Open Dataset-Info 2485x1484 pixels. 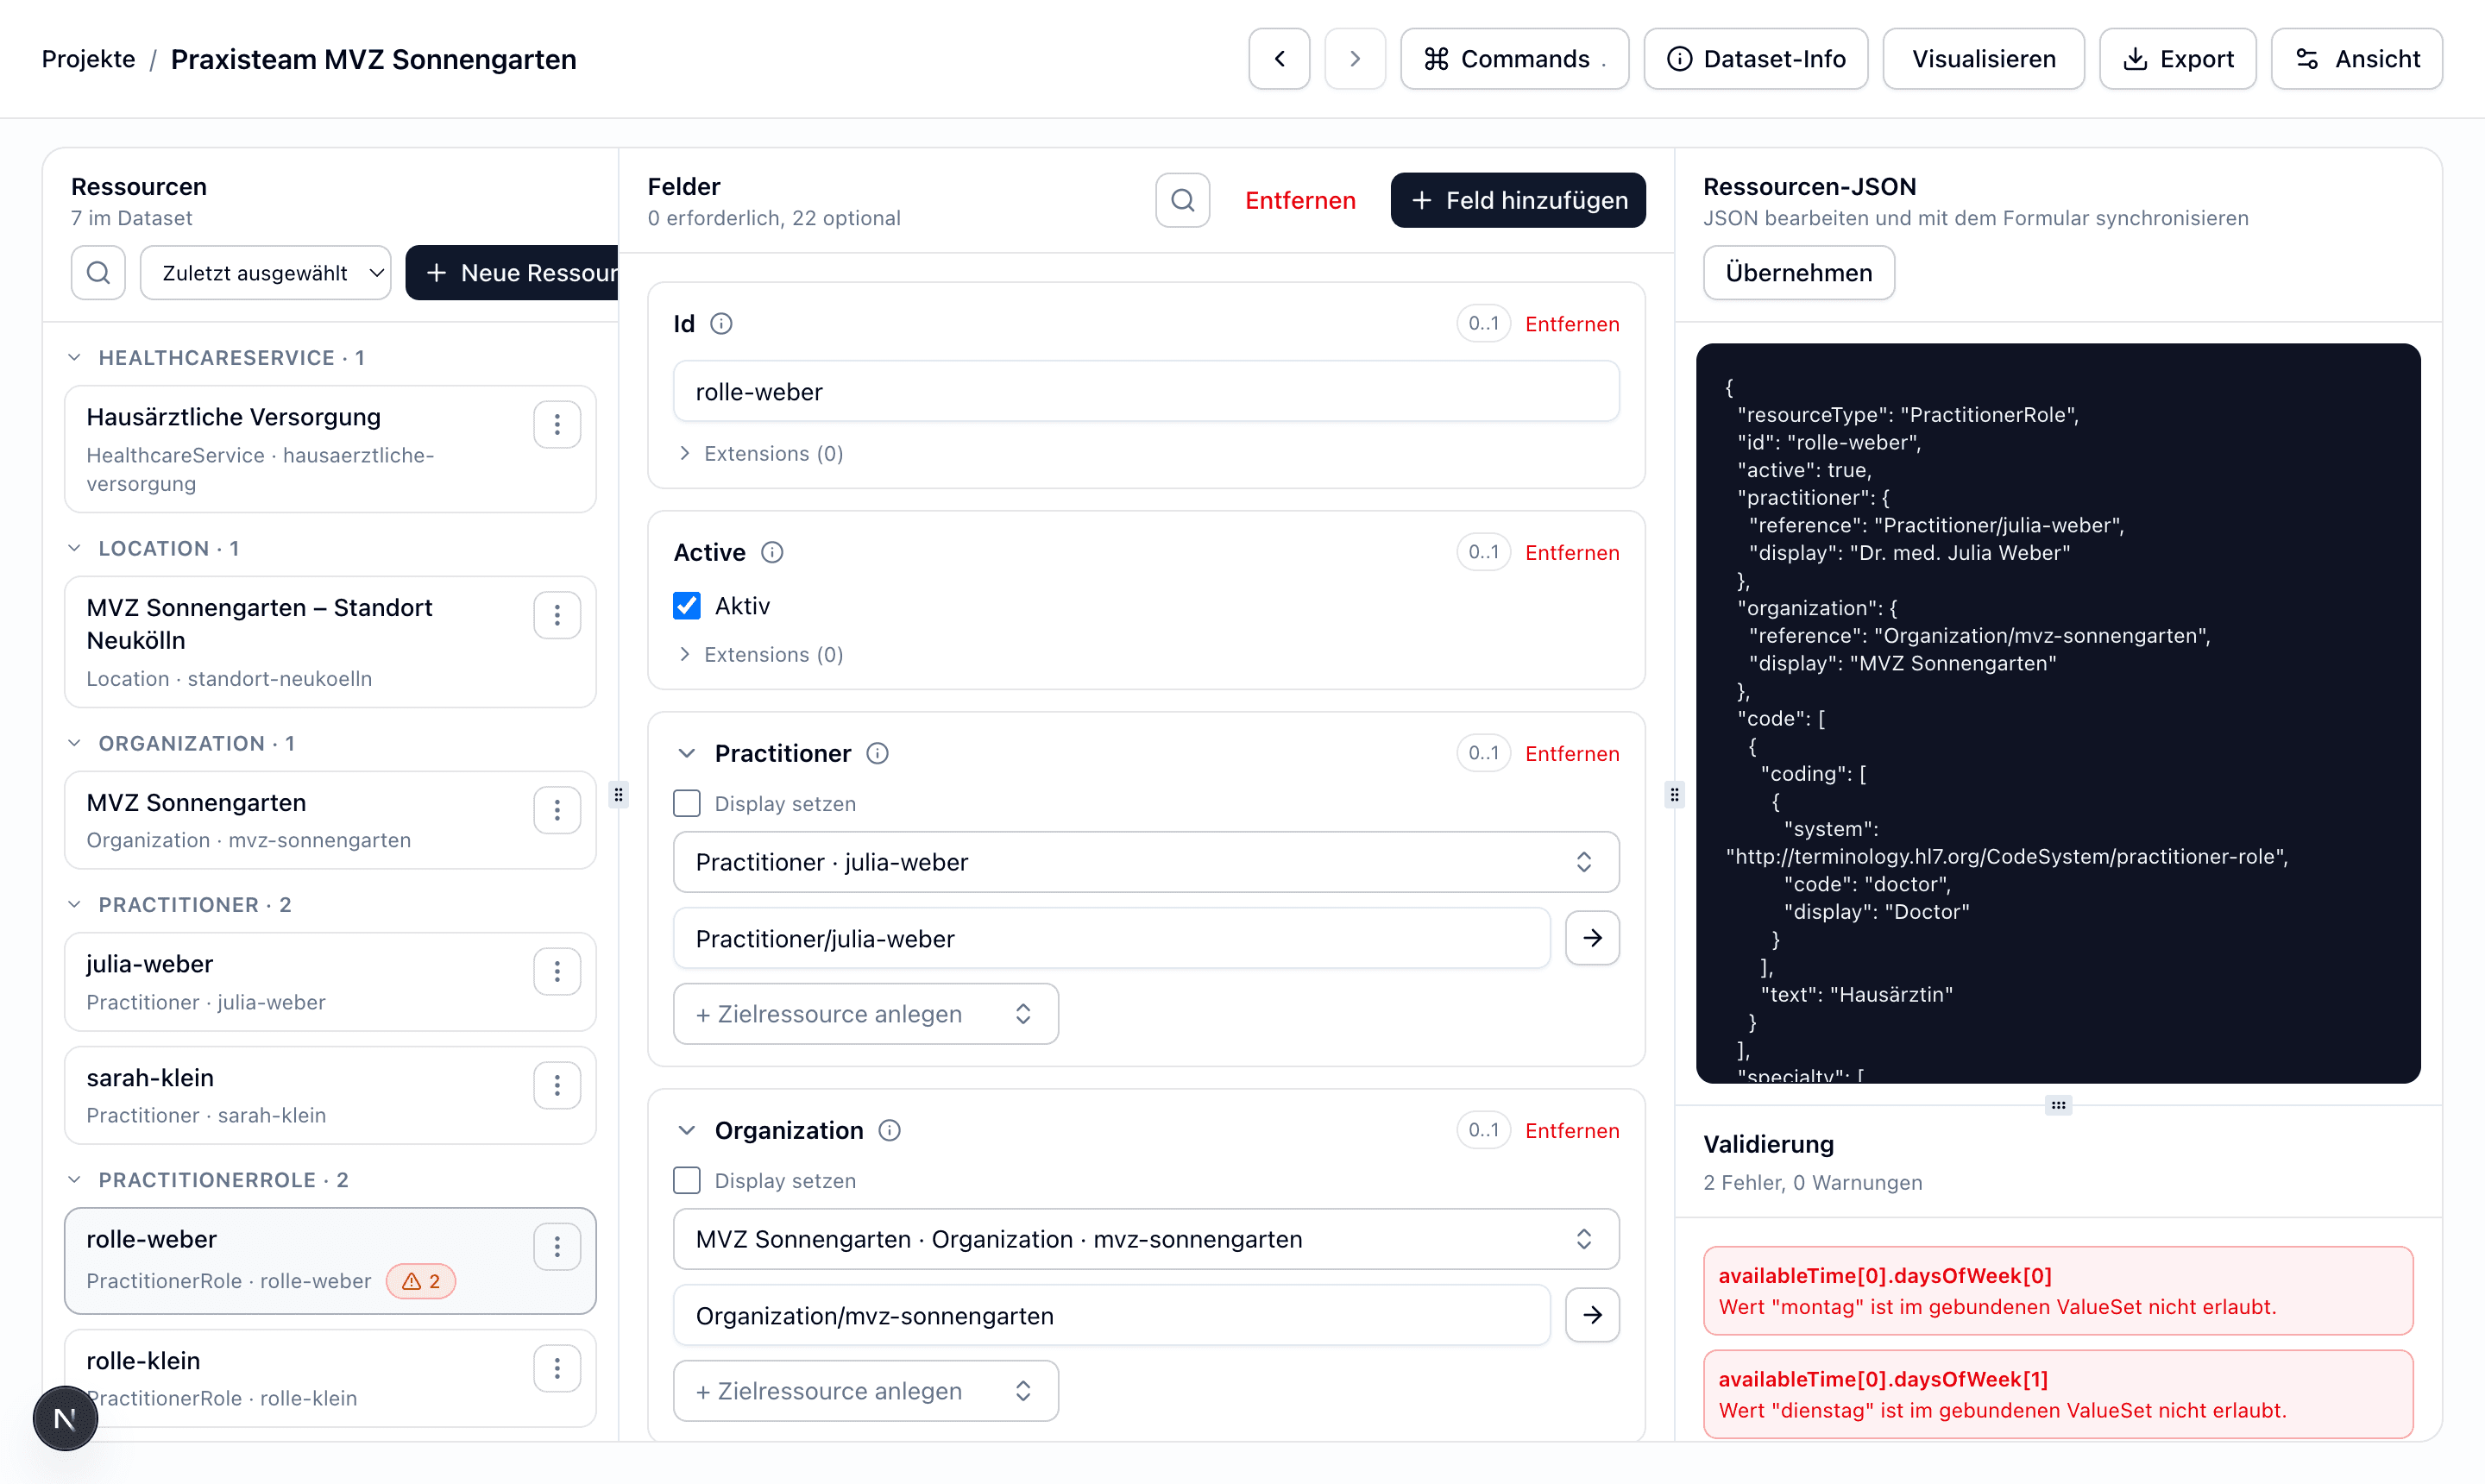[x=1756, y=59]
